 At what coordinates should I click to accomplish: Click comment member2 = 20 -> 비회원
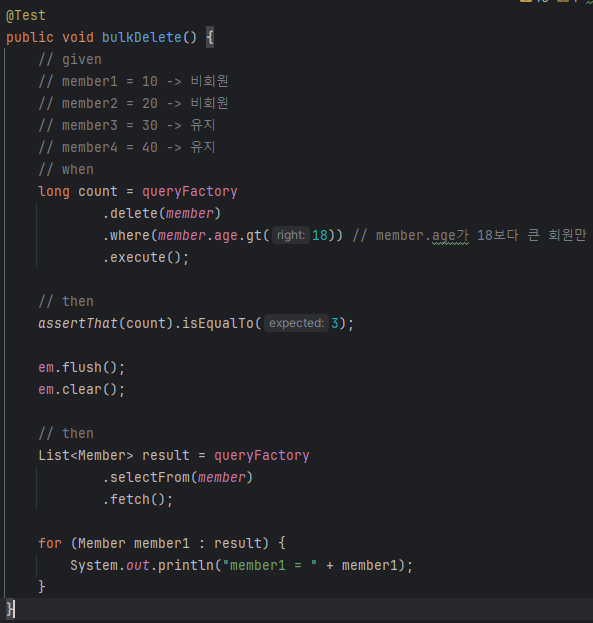pos(133,103)
